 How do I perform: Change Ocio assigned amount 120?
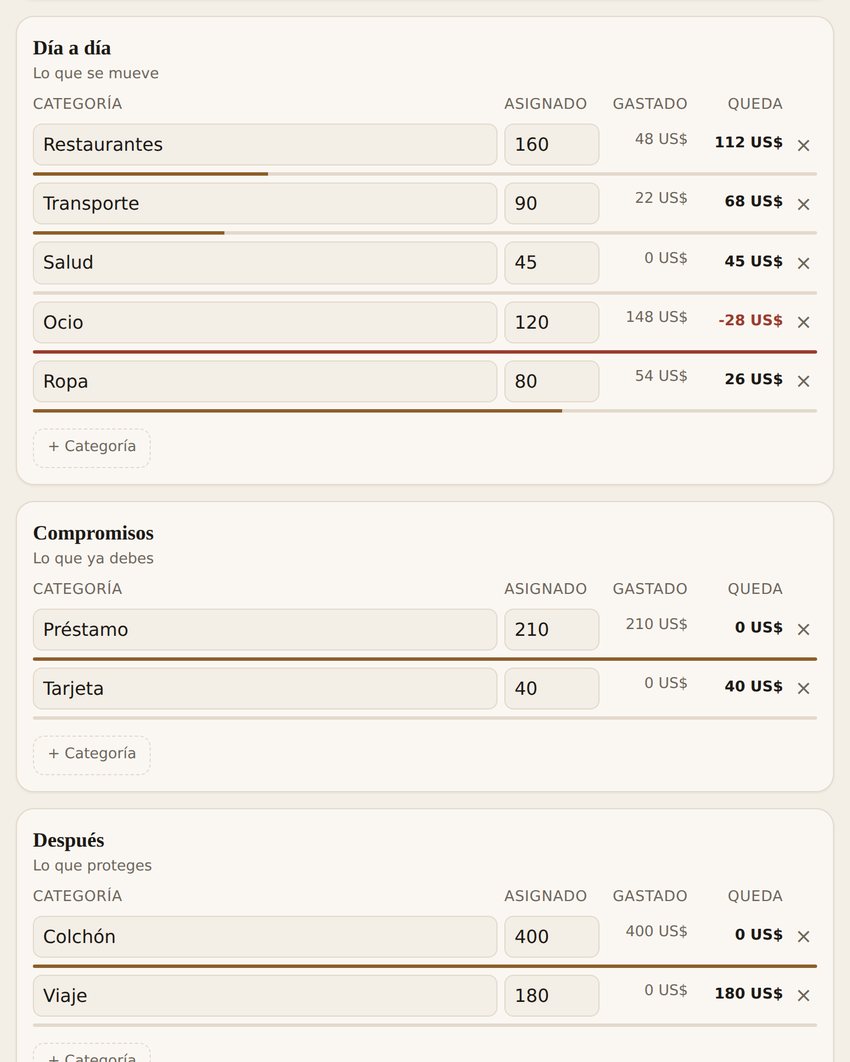pos(551,322)
